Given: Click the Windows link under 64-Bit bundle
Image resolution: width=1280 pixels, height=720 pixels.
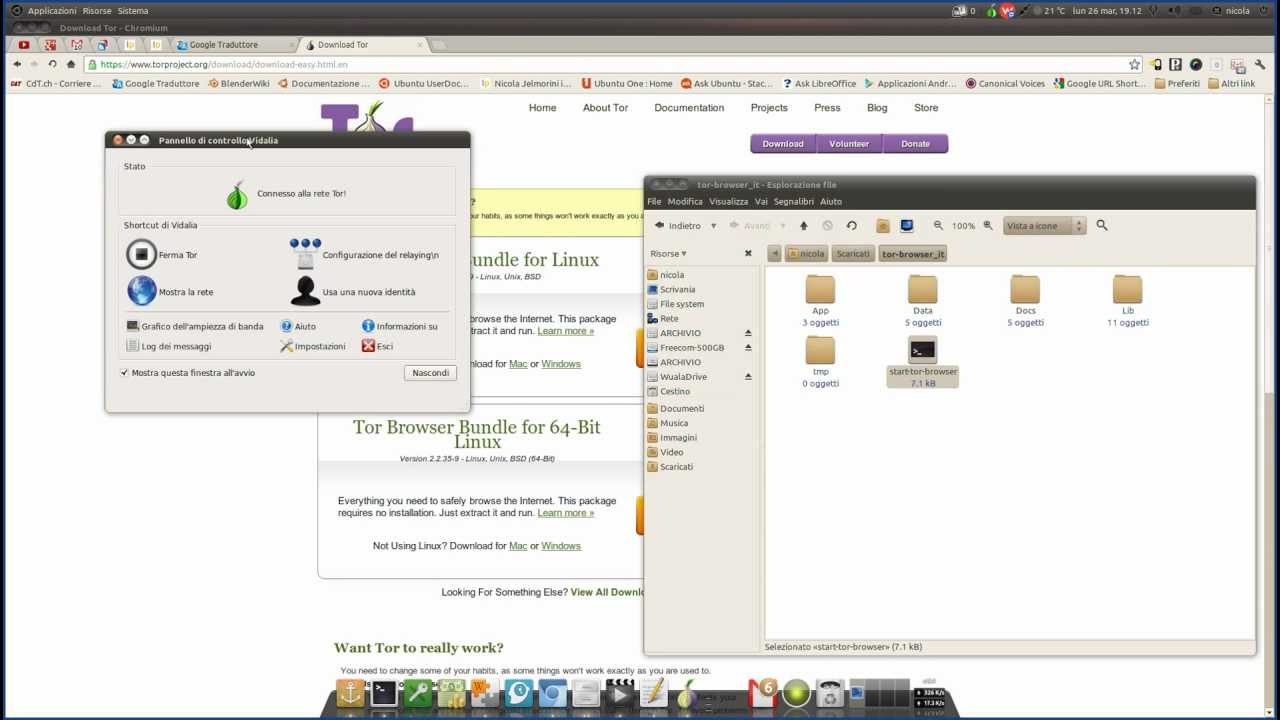Looking at the screenshot, I should pyautogui.click(x=561, y=546).
